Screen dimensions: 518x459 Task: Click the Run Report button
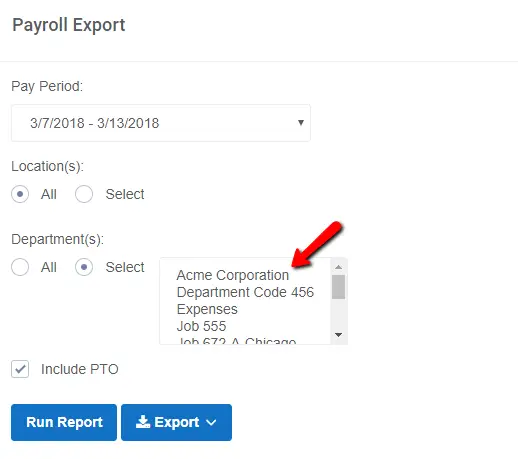coord(64,422)
